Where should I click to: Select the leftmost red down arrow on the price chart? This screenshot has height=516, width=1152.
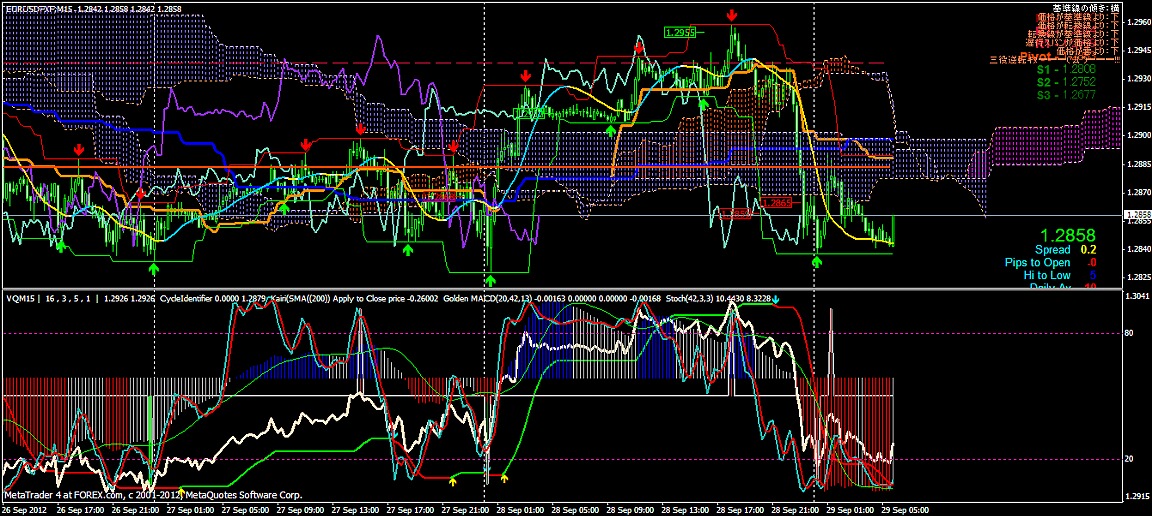(x=79, y=149)
